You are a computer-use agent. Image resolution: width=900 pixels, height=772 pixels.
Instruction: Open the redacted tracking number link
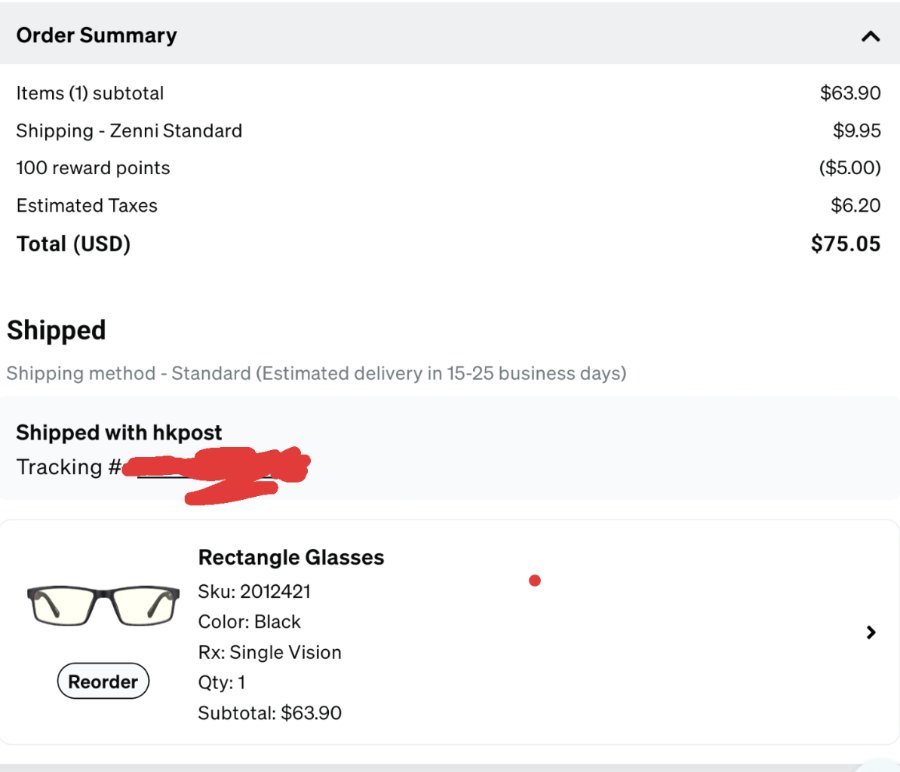coord(215,472)
